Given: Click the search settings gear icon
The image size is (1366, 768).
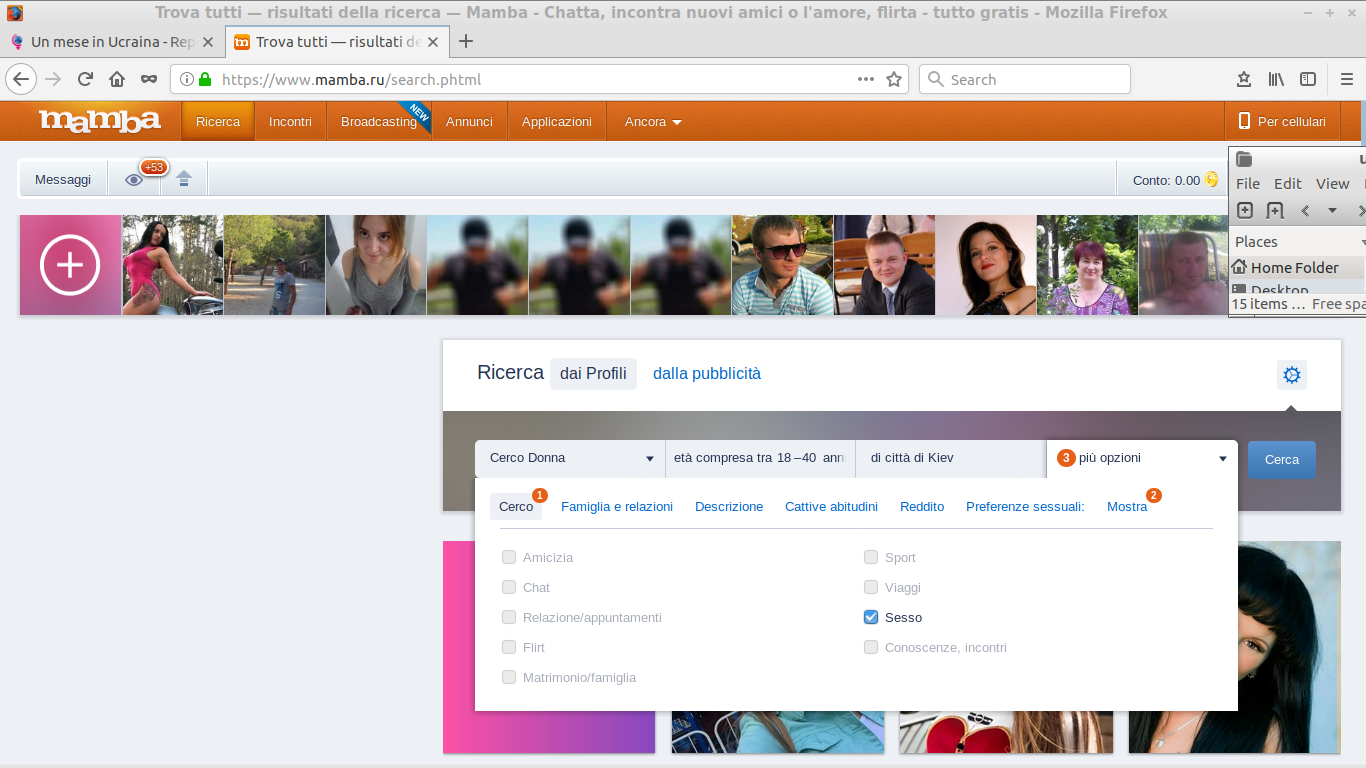Looking at the screenshot, I should 1291,375.
